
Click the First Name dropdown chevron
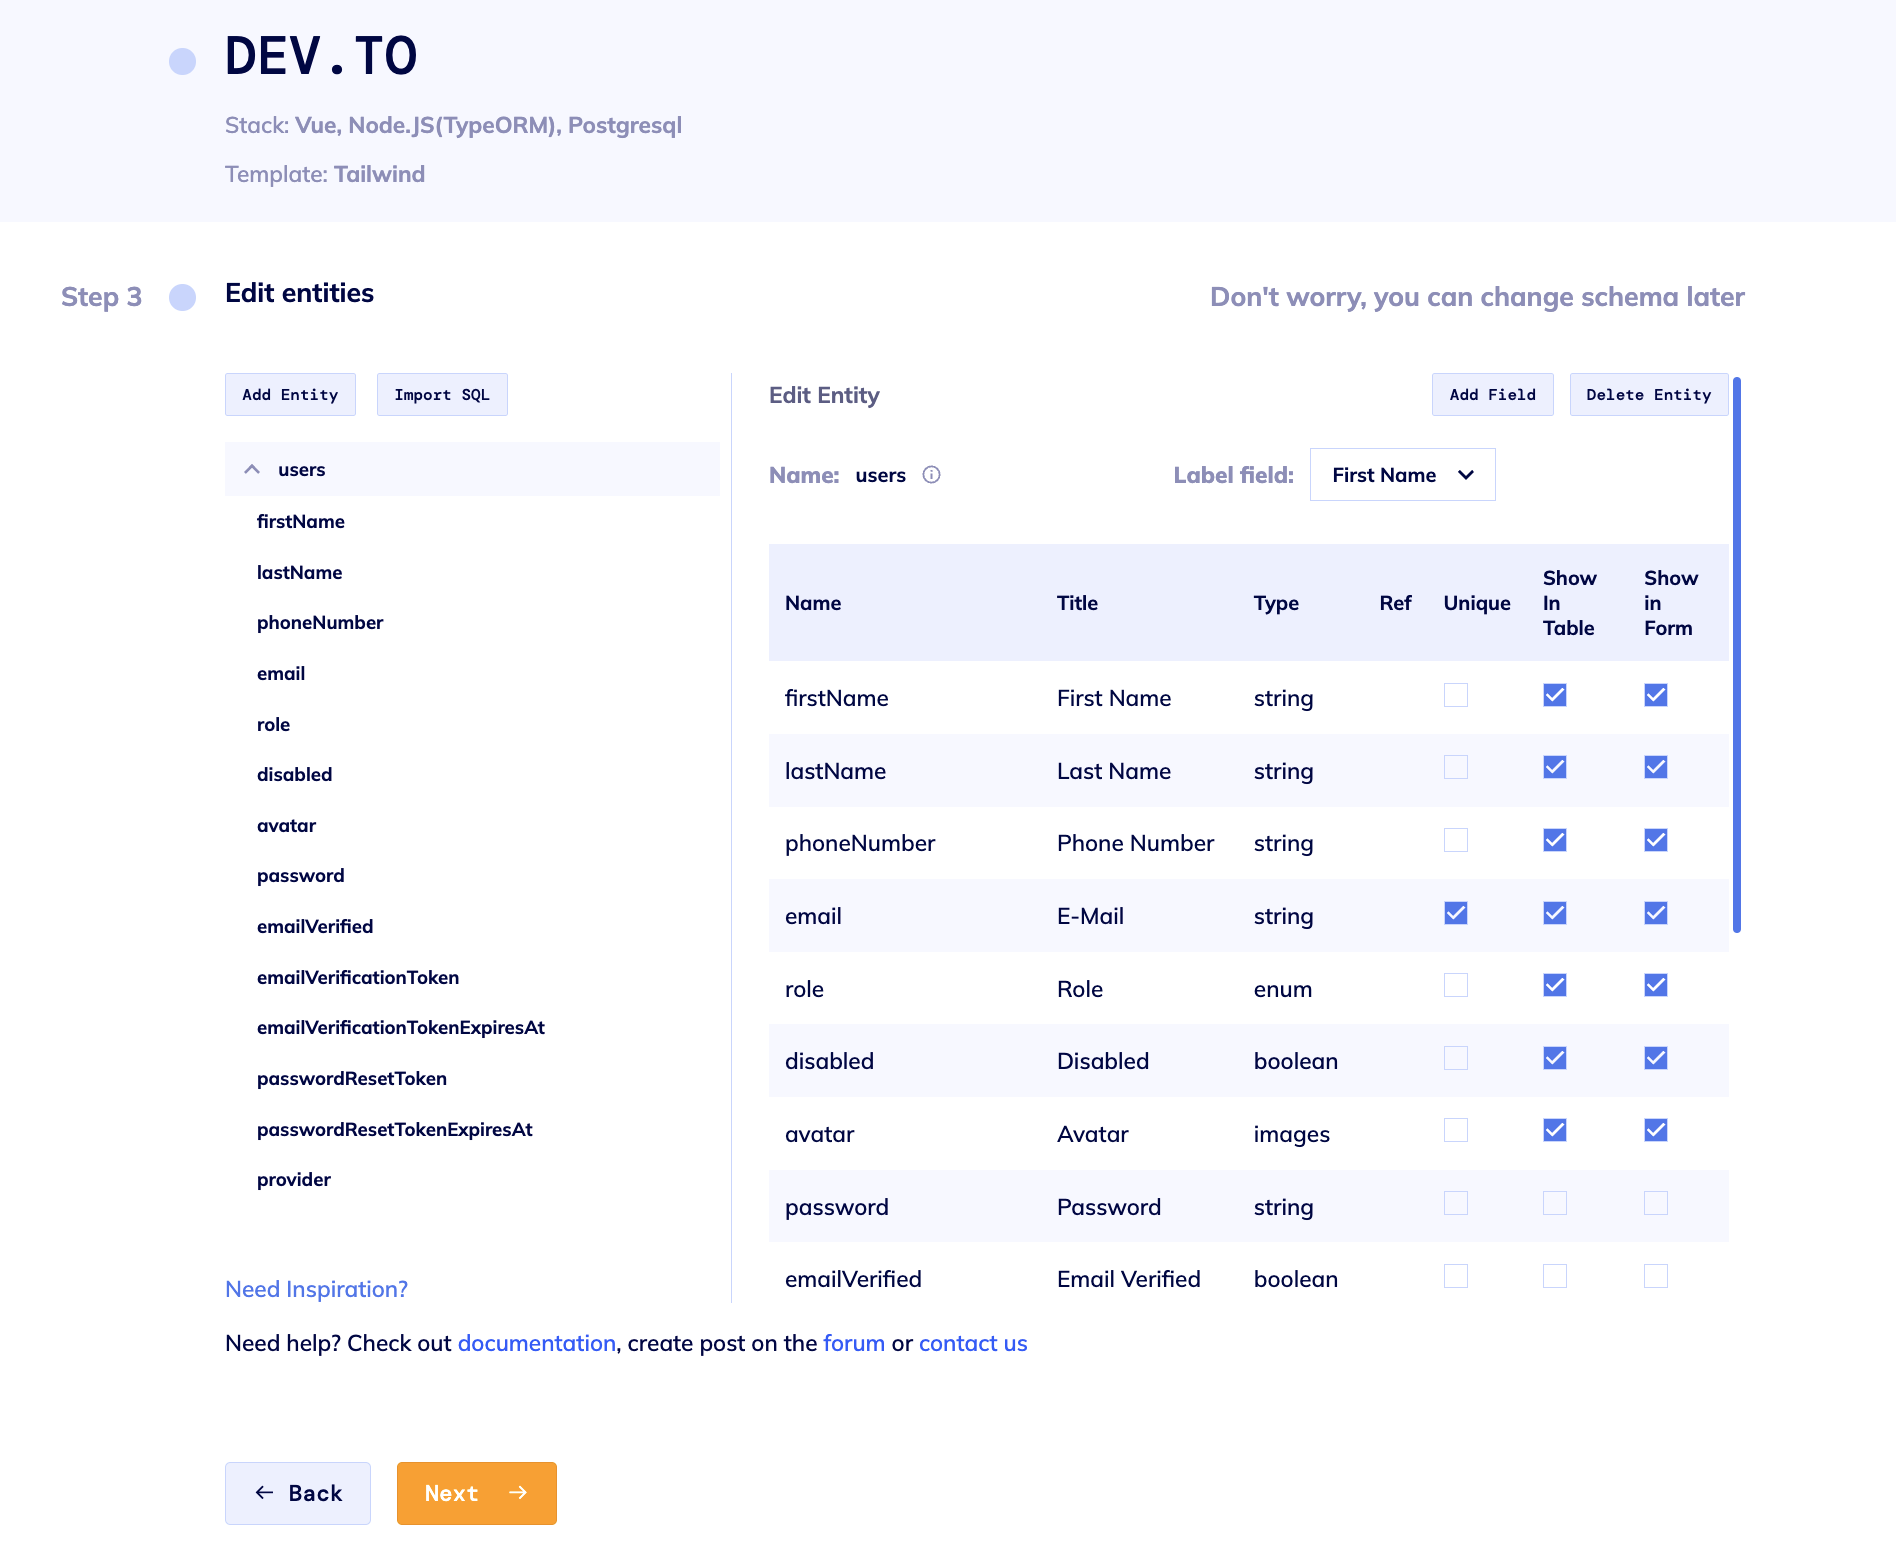[1466, 475]
